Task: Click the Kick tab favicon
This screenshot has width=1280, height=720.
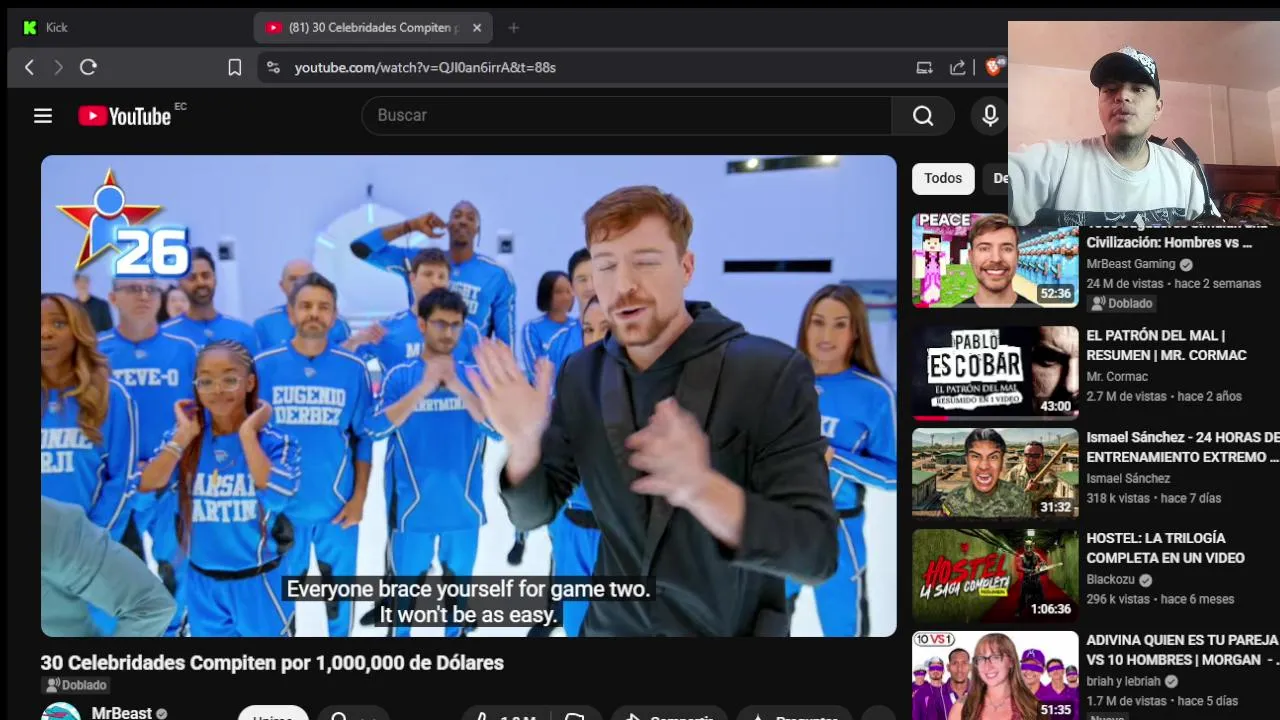Action: pyautogui.click(x=30, y=28)
